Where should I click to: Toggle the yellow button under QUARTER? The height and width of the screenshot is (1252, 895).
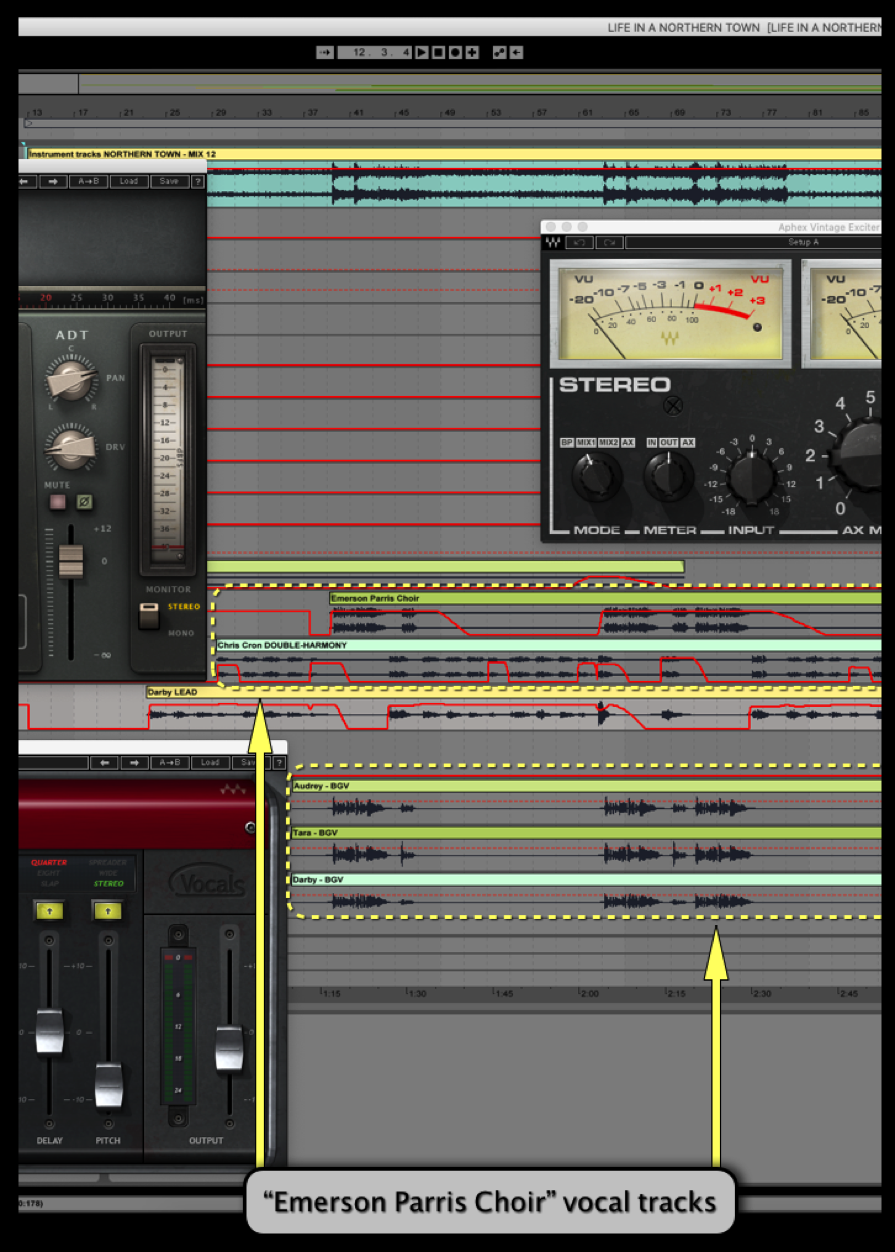[x=49, y=910]
